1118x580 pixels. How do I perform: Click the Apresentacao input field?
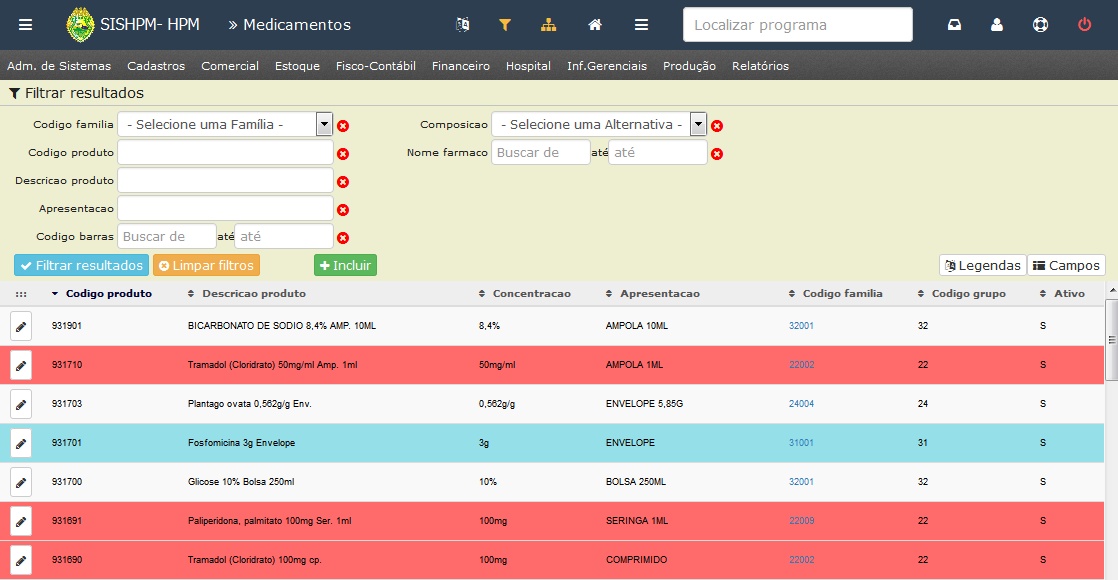pyautogui.click(x=225, y=208)
